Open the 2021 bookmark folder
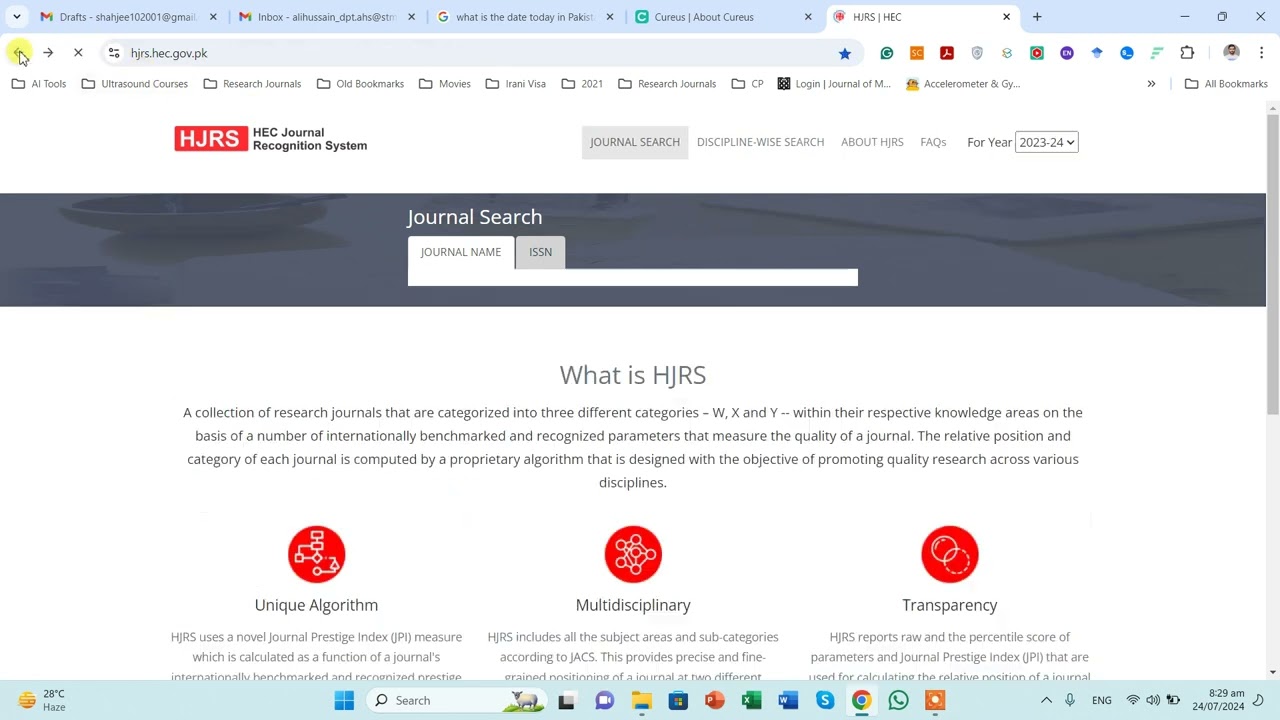 [x=582, y=84]
